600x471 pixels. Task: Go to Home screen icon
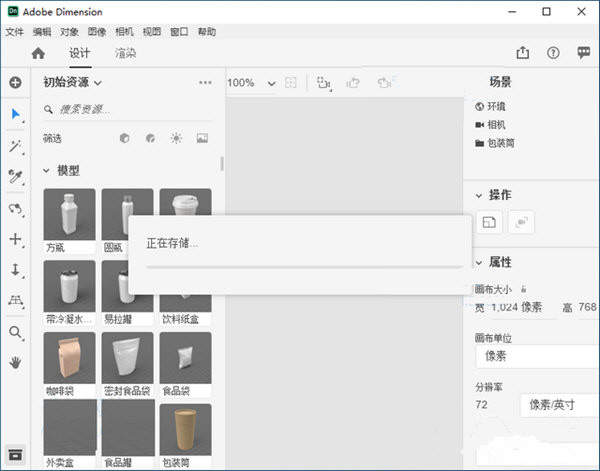click(38, 53)
